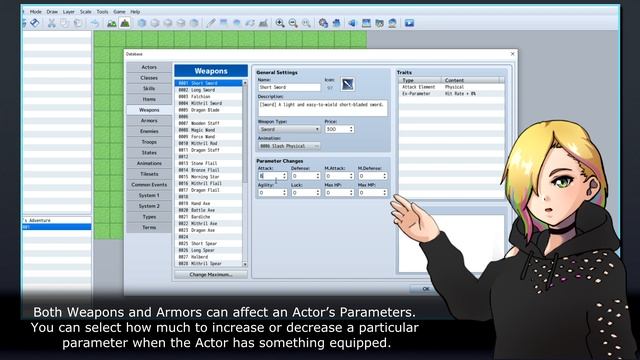
Task: Select '0005 Dragon Blade' in list
Action: 209,110
